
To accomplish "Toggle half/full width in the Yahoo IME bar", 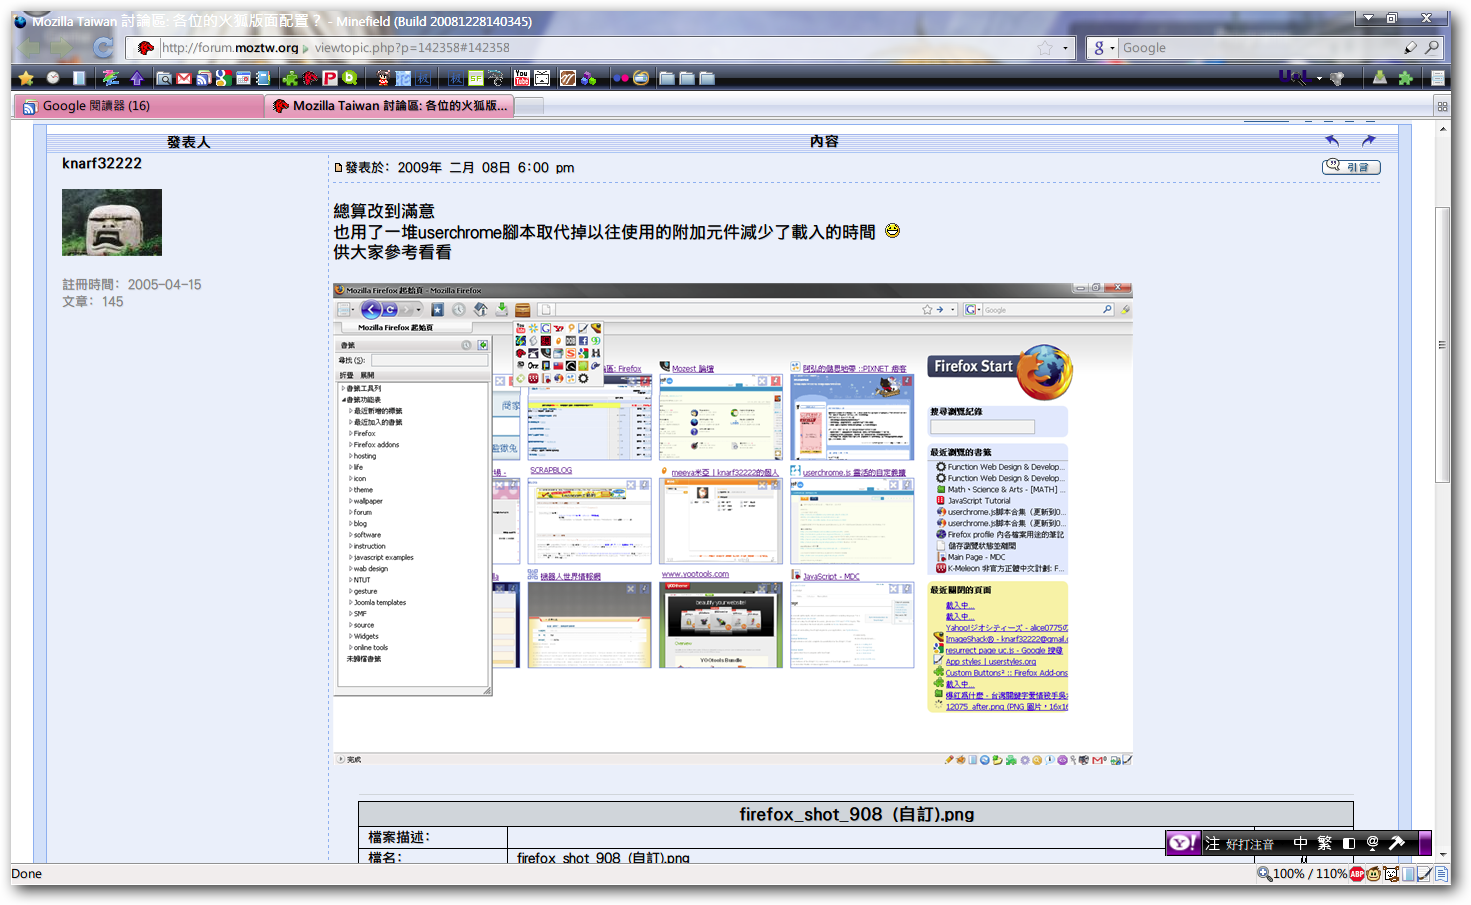I will pos(1348,843).
